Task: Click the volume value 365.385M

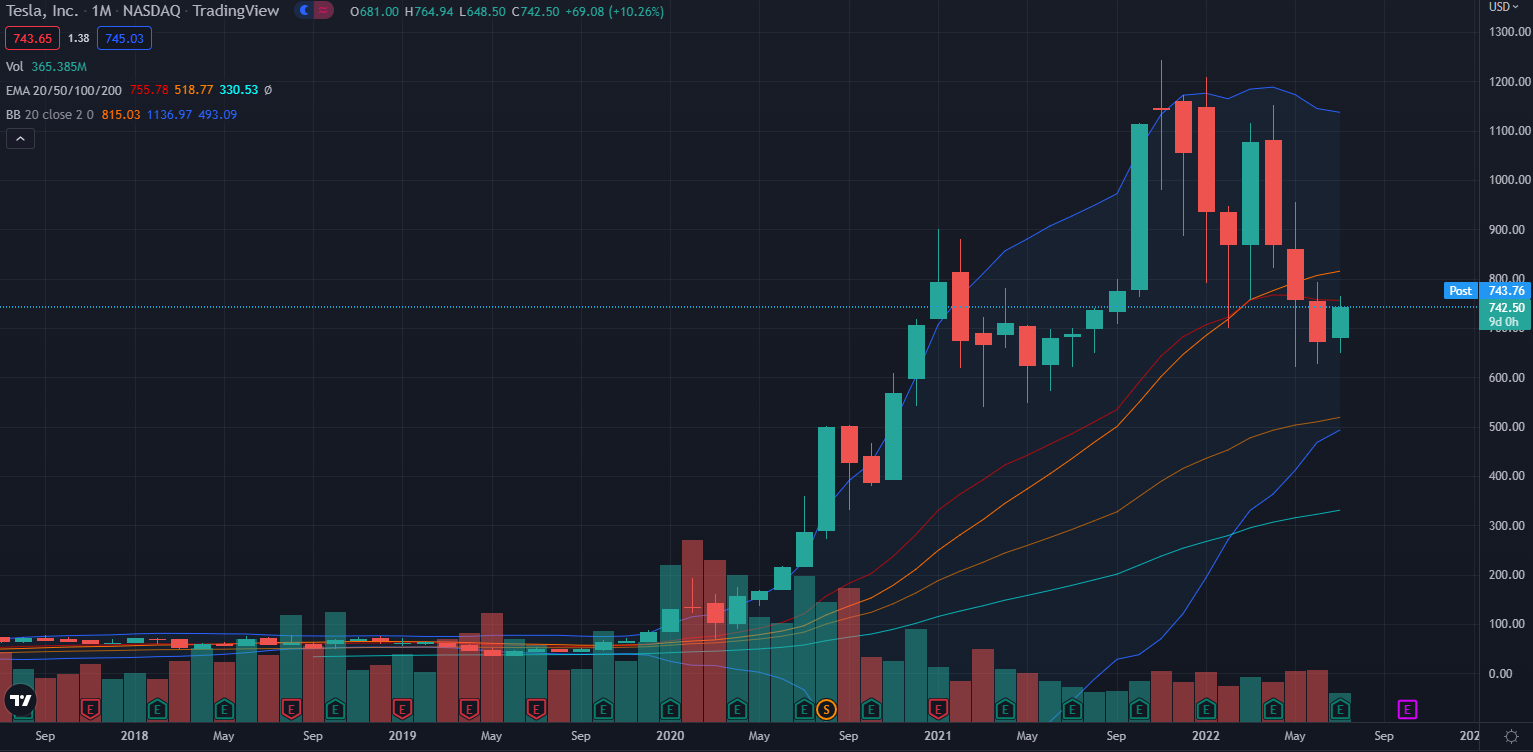Action: point(59,66)
